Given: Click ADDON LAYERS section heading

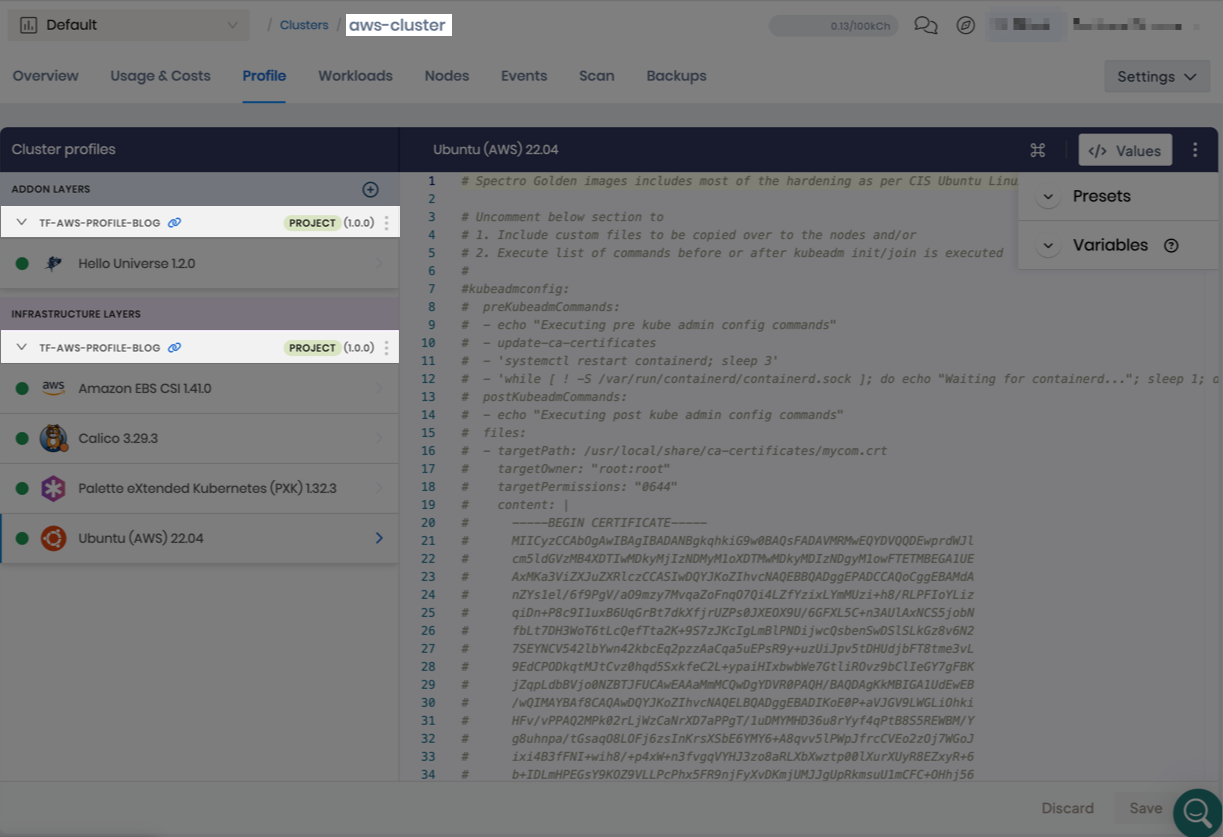Looking at the screenshot, I should (51, 189).
